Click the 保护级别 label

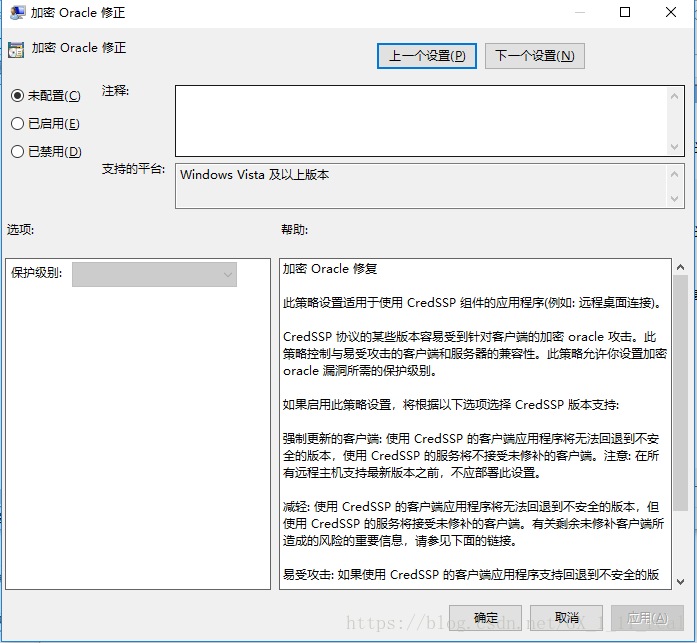click(36, 272)
